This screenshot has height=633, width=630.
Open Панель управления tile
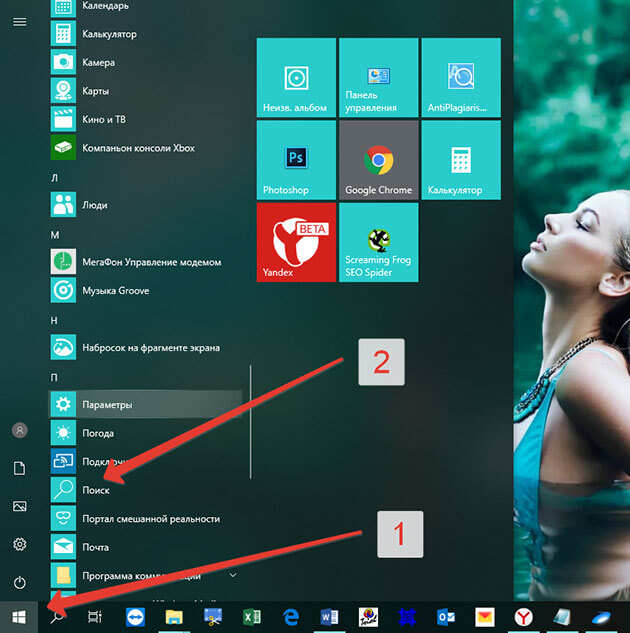(379, 78)
